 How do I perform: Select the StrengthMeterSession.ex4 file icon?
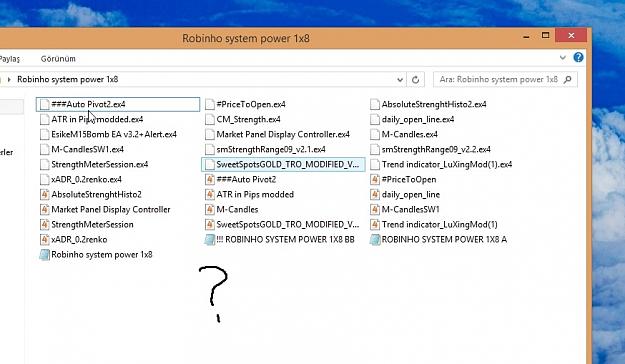pos(45,165)
